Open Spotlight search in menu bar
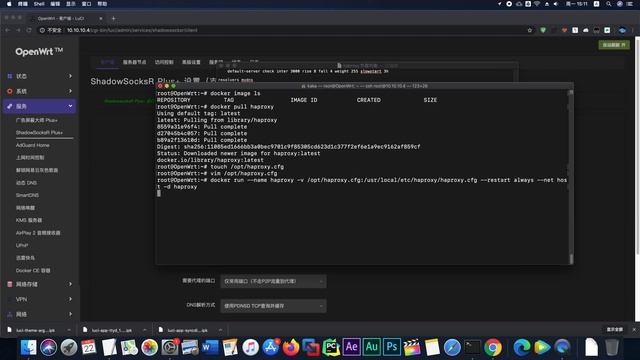 609,4
